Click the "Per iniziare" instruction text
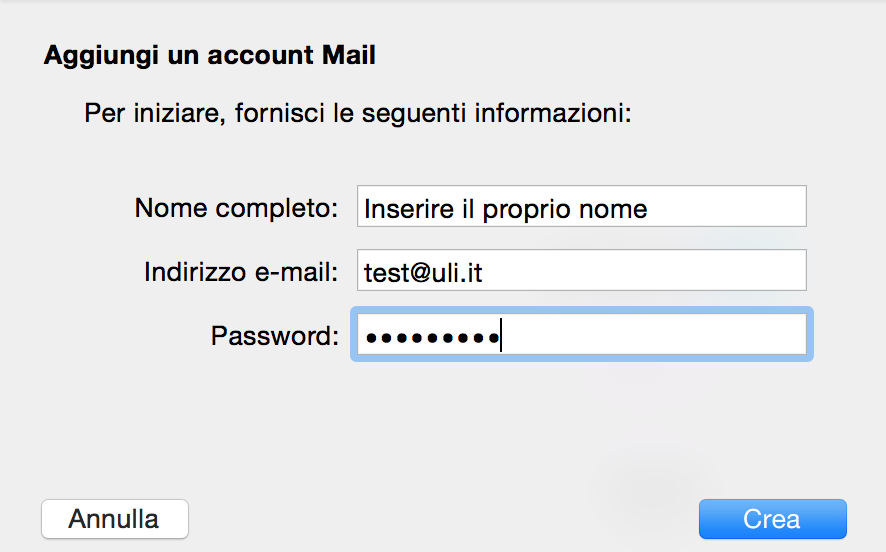Image resolution: width=886 pixels, height=552 pixels. [x=358, y=112]
